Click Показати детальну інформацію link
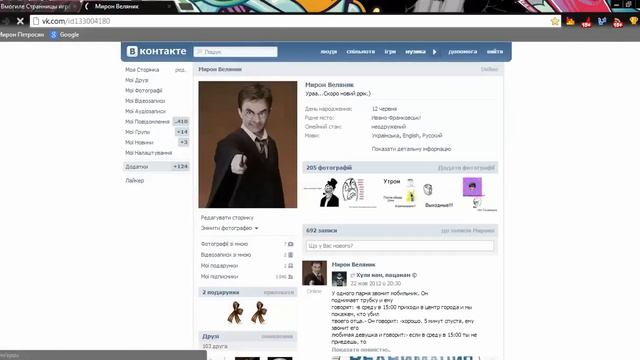The width and height of the screenshot is (640, 360). 411,149
